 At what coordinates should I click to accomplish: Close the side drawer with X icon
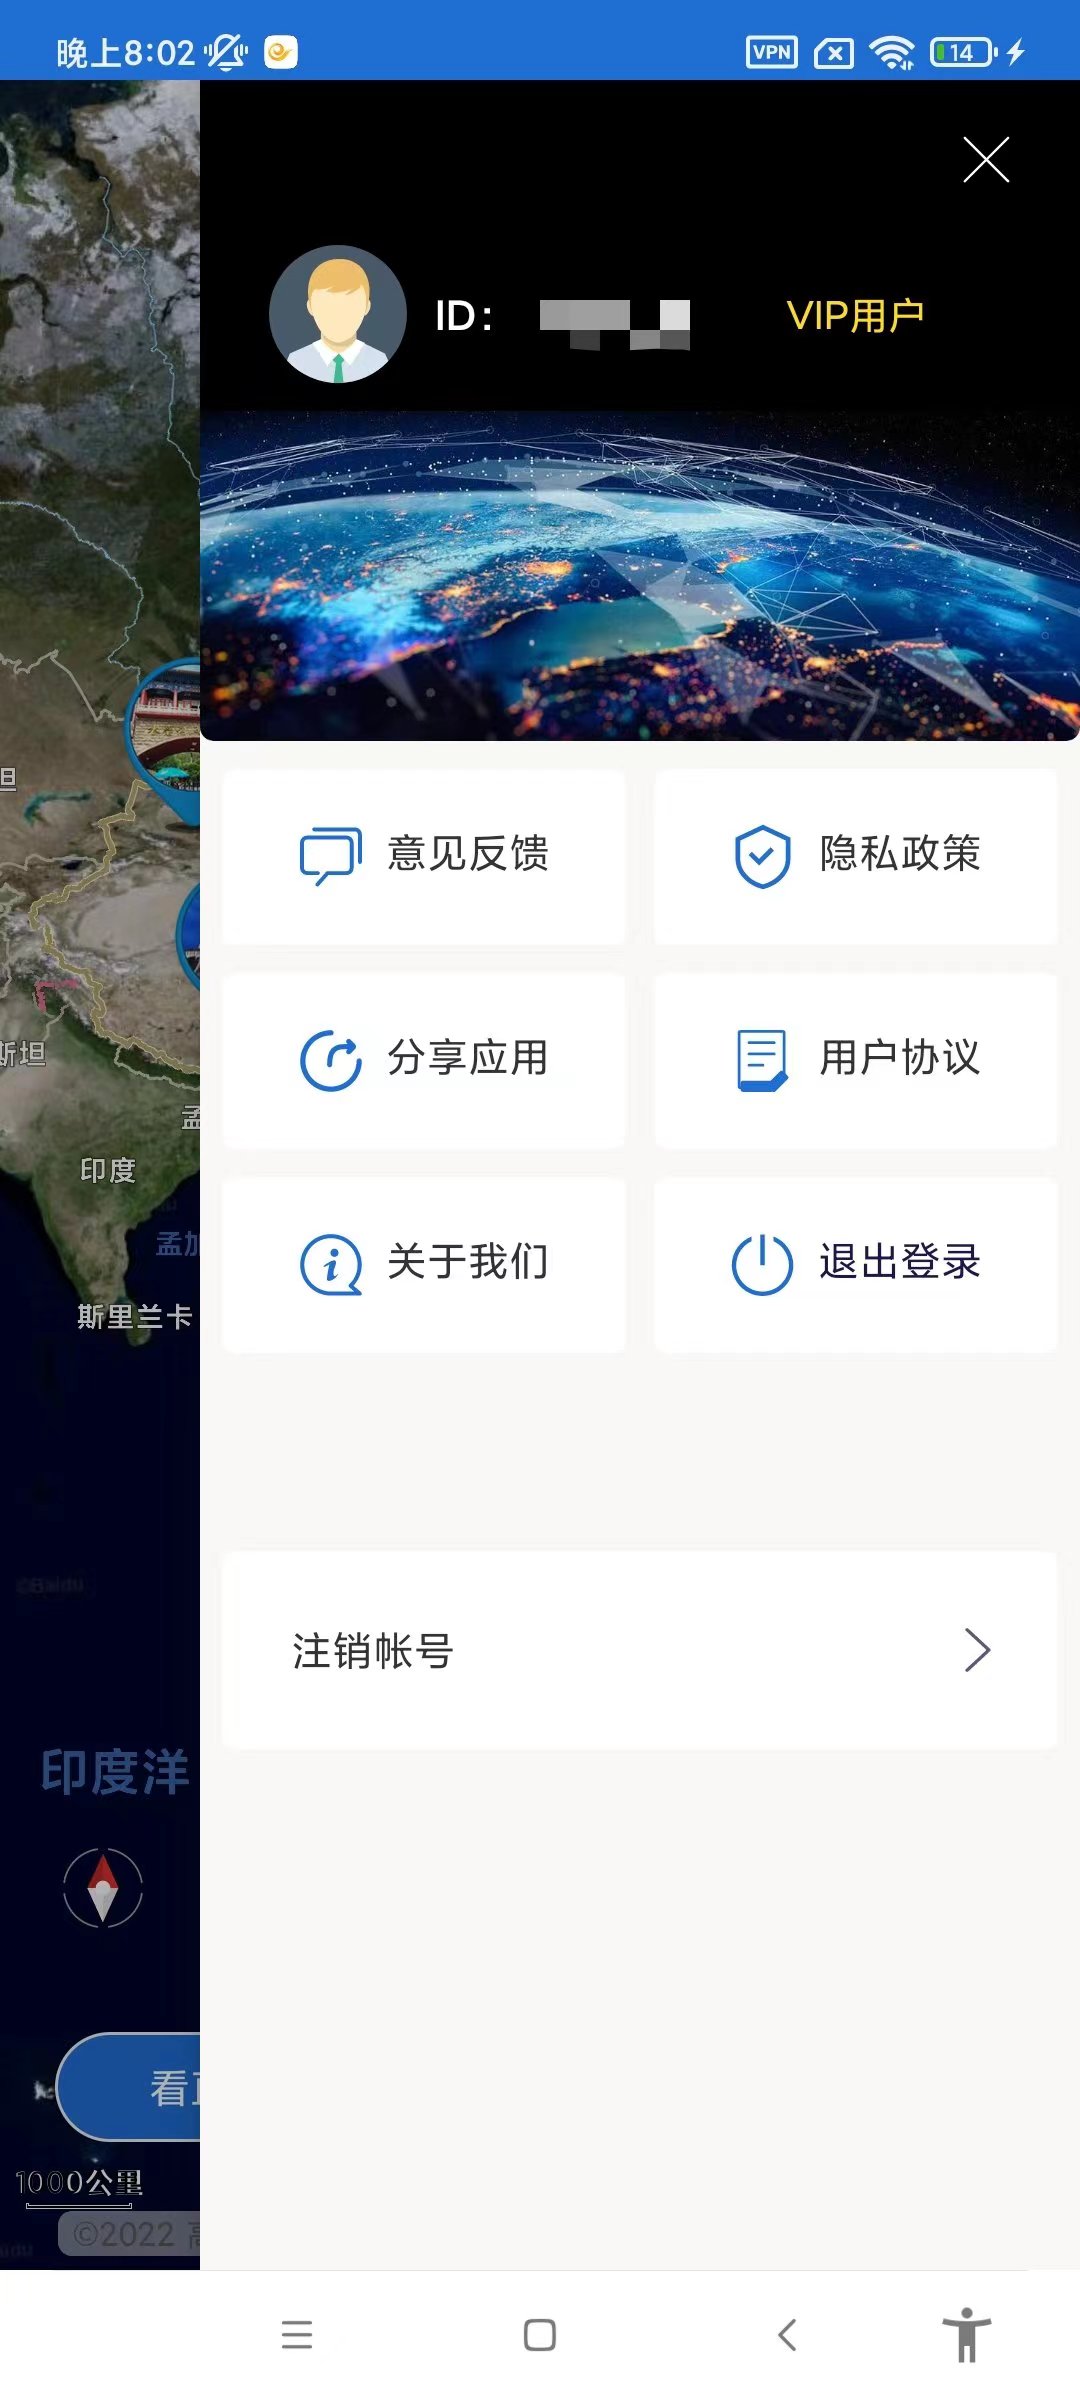[x=985, y=160]
